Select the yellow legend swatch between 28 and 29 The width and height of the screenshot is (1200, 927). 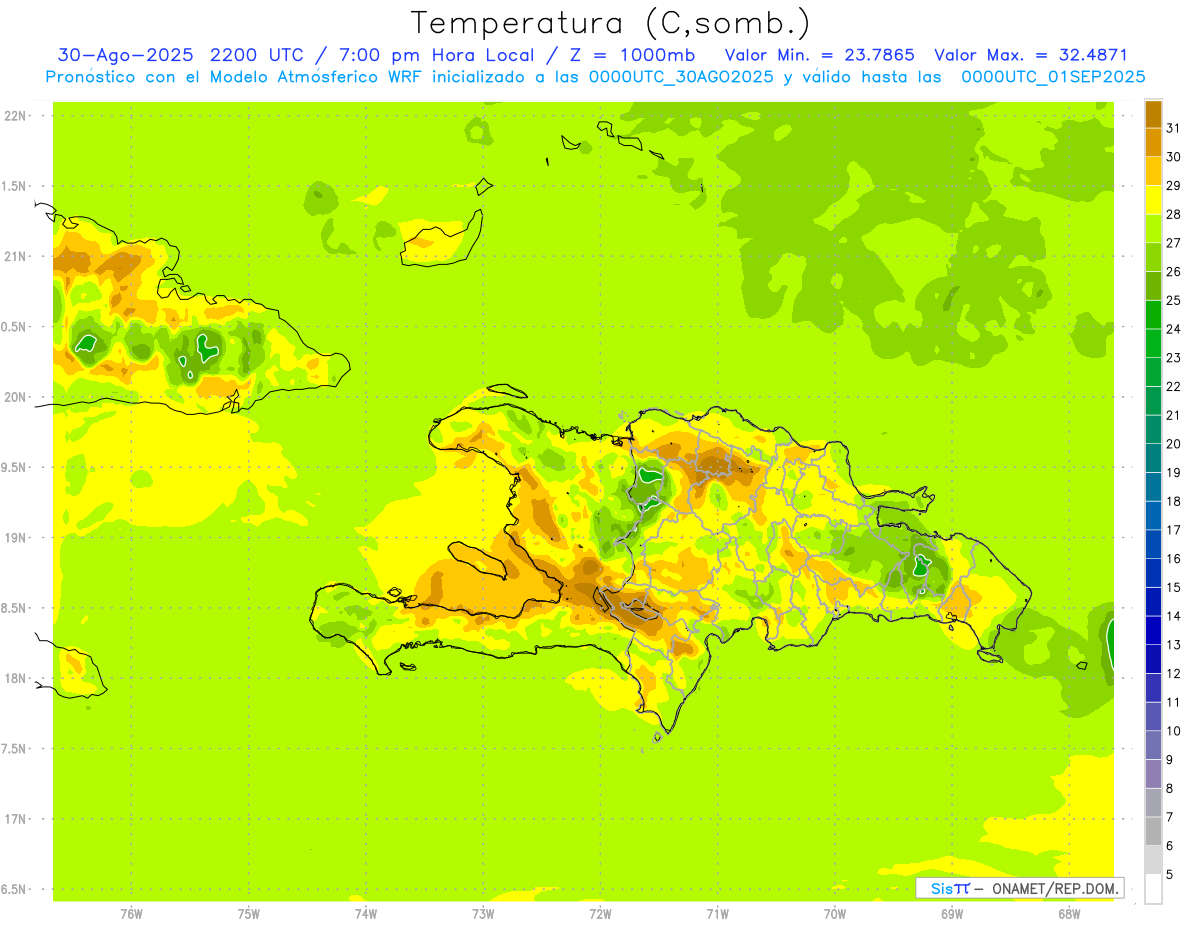pyautogui.click(x=1153, y=199)
